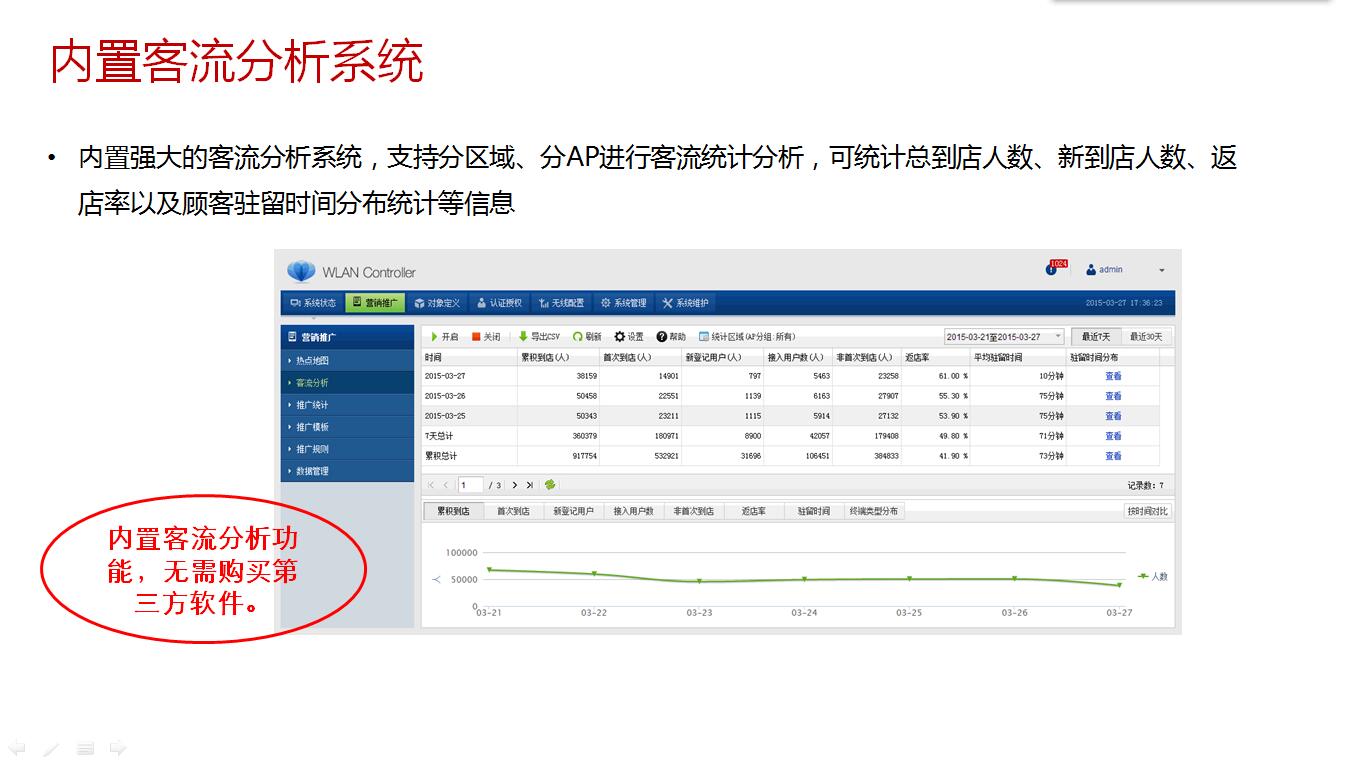
Task: Export data with 导出CSV icon
Action: pos(523,337)
